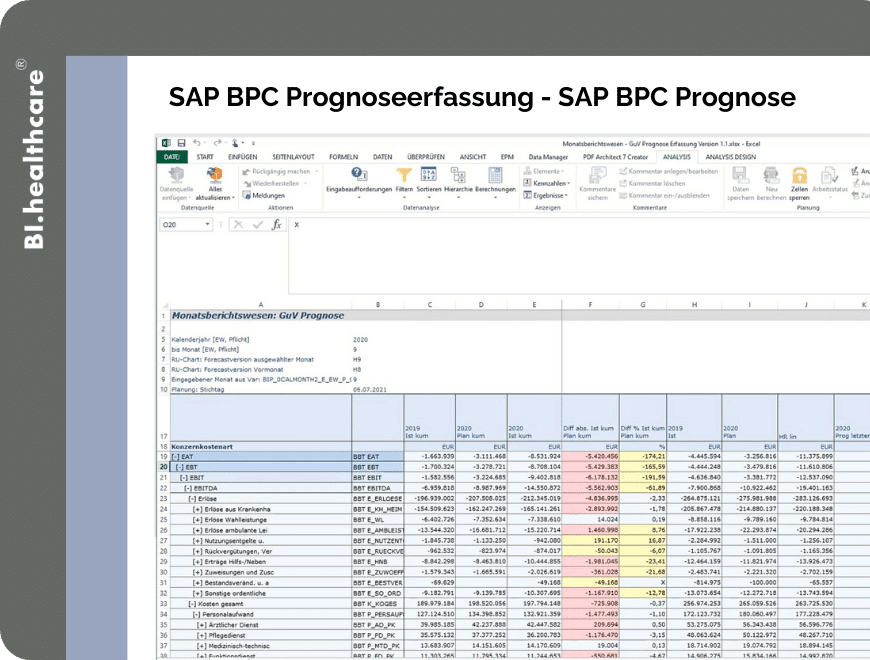The image size is (870, 660).
Task: Switch to the EINFÜGEN tab
Action: 242,157
